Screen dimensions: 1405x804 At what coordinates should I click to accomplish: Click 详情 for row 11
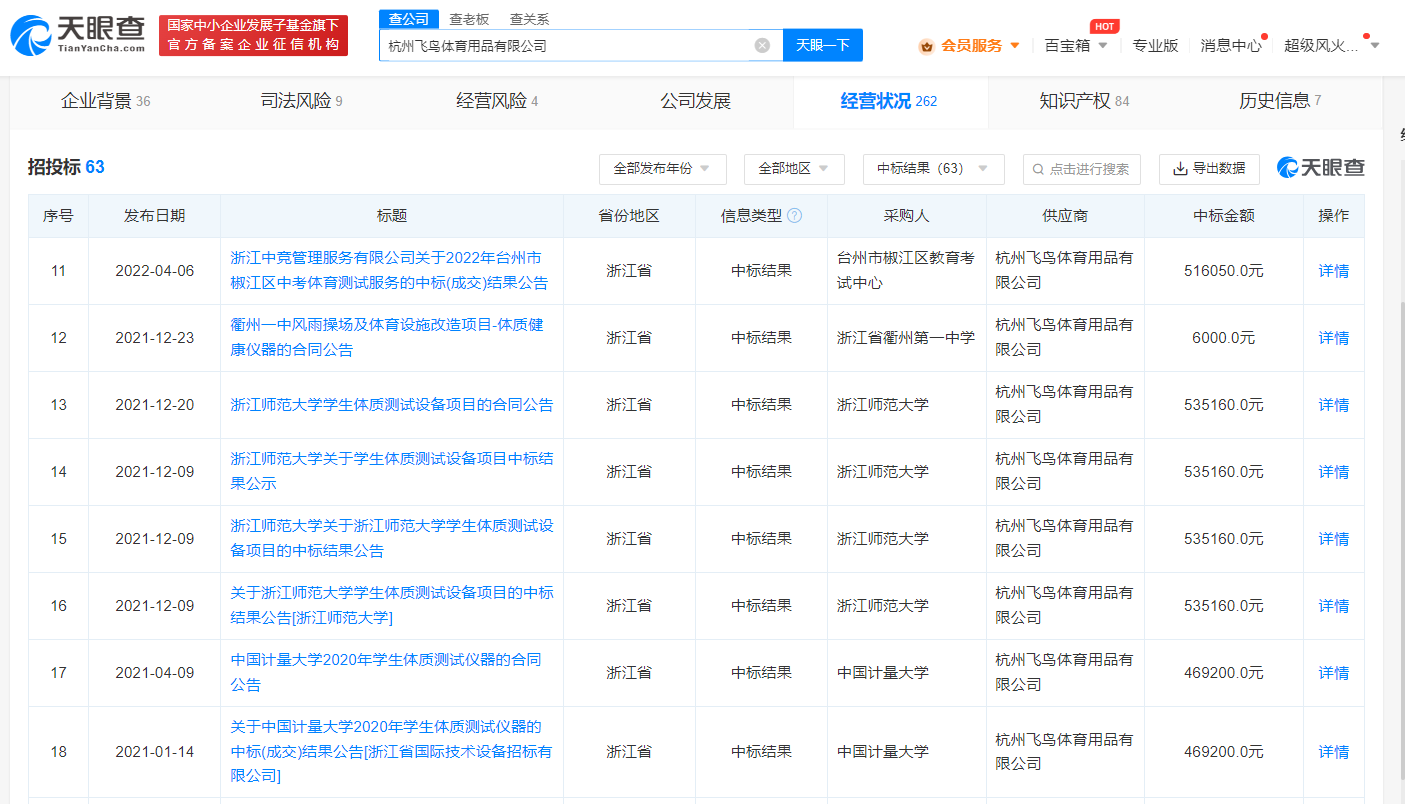pyautogui.click(x=1333, y=271)
